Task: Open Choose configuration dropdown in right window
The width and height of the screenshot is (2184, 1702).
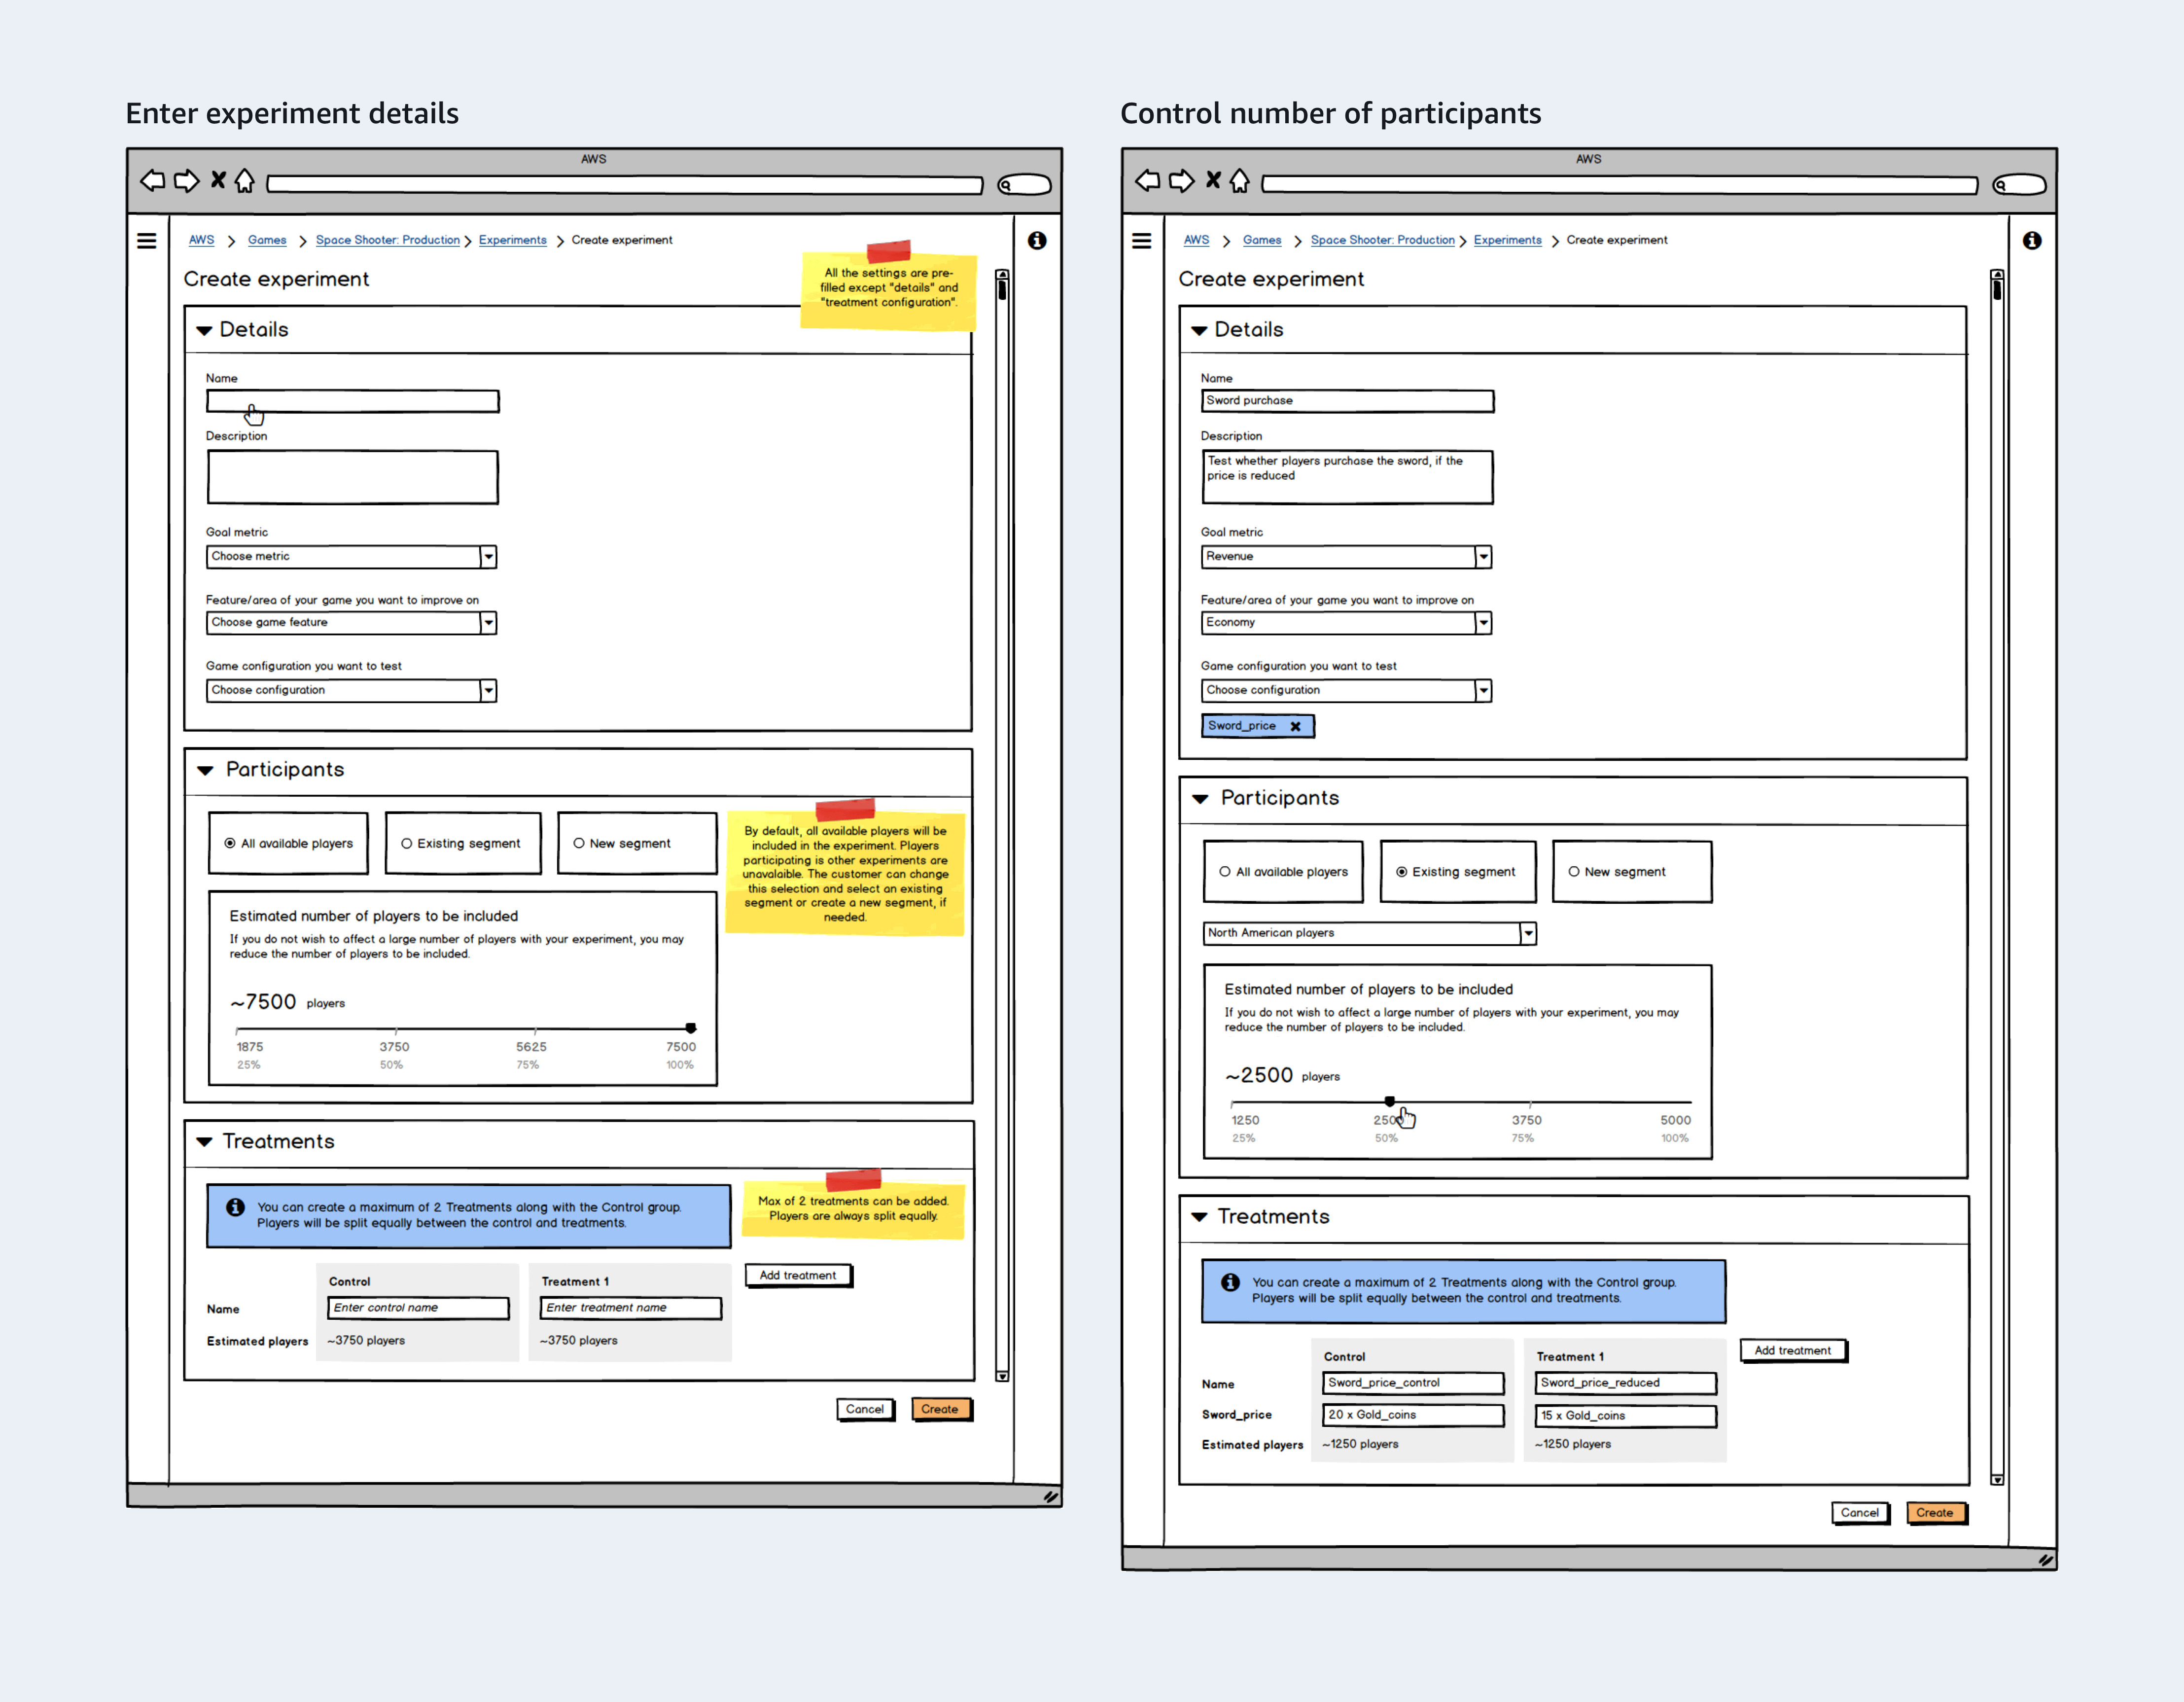Action: 1347,691
